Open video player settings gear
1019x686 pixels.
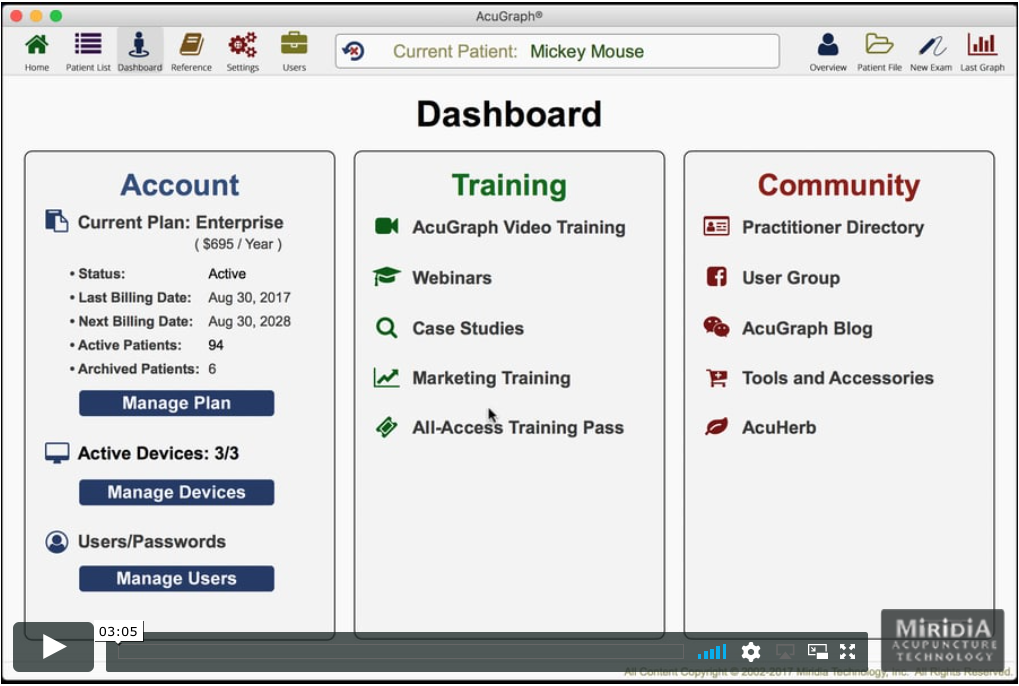(x=751, y=652)
